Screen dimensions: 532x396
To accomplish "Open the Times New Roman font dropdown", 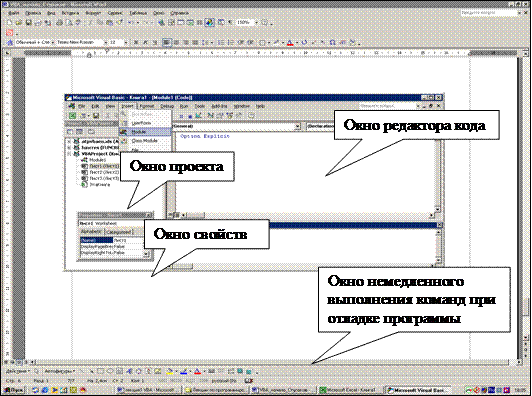I will pyautogui.click(x=106, y=42).
